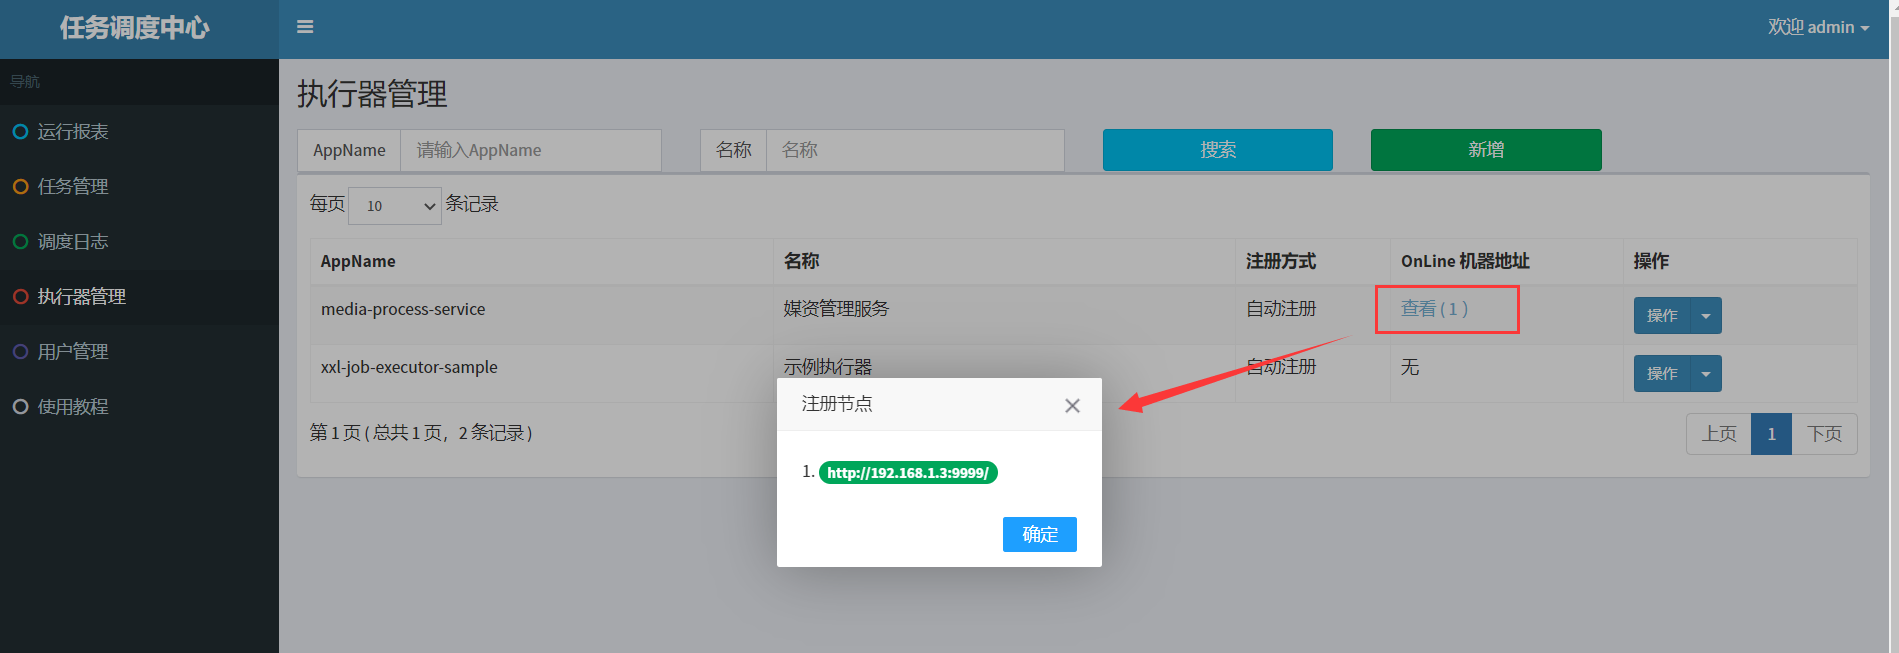The image size is (1899, 653).
Task: Close the 注册节点 dialog with X
Action: [1072, 405]
